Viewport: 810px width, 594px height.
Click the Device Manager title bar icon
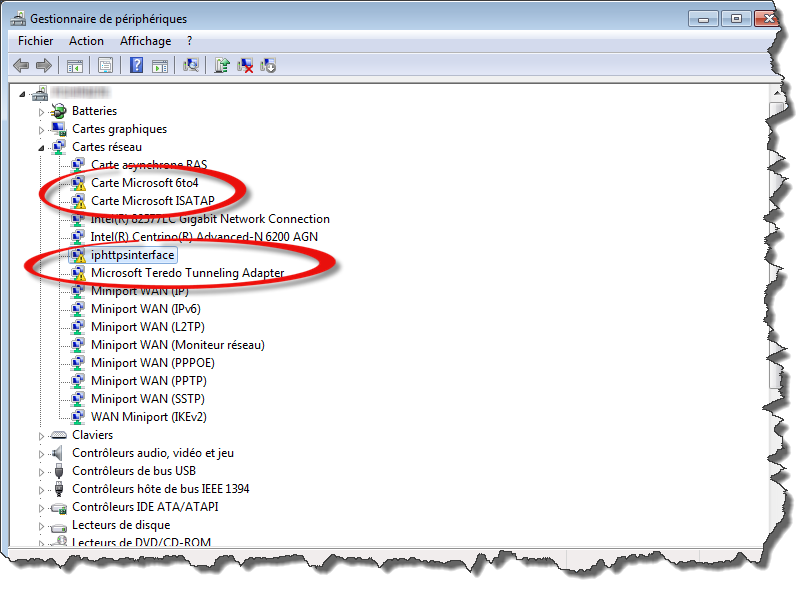19,19
